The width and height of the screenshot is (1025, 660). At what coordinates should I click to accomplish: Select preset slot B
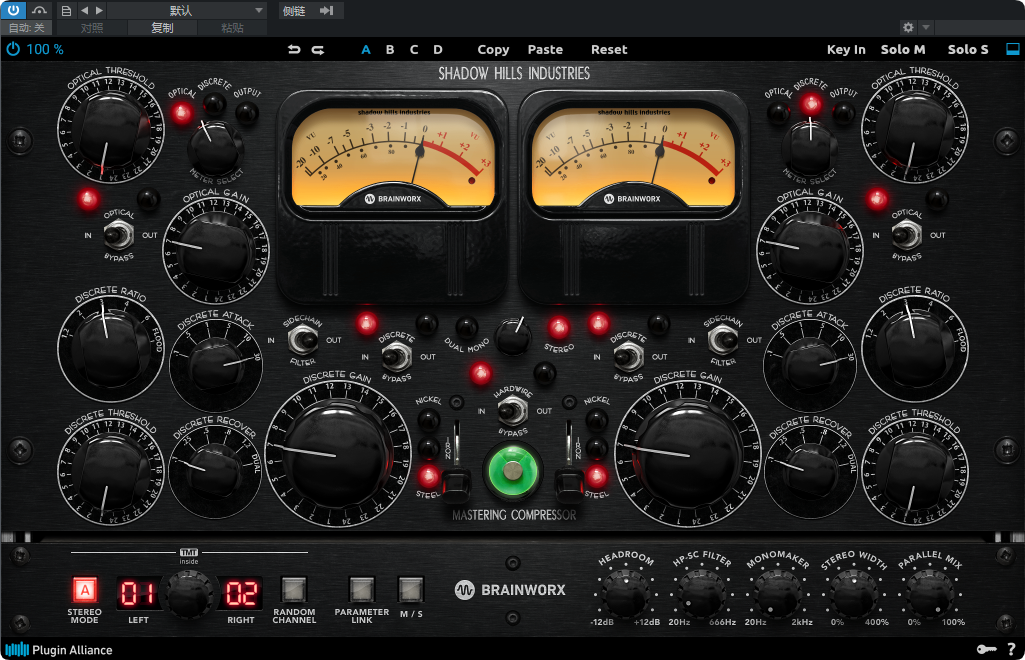click(x=390, y=50)
